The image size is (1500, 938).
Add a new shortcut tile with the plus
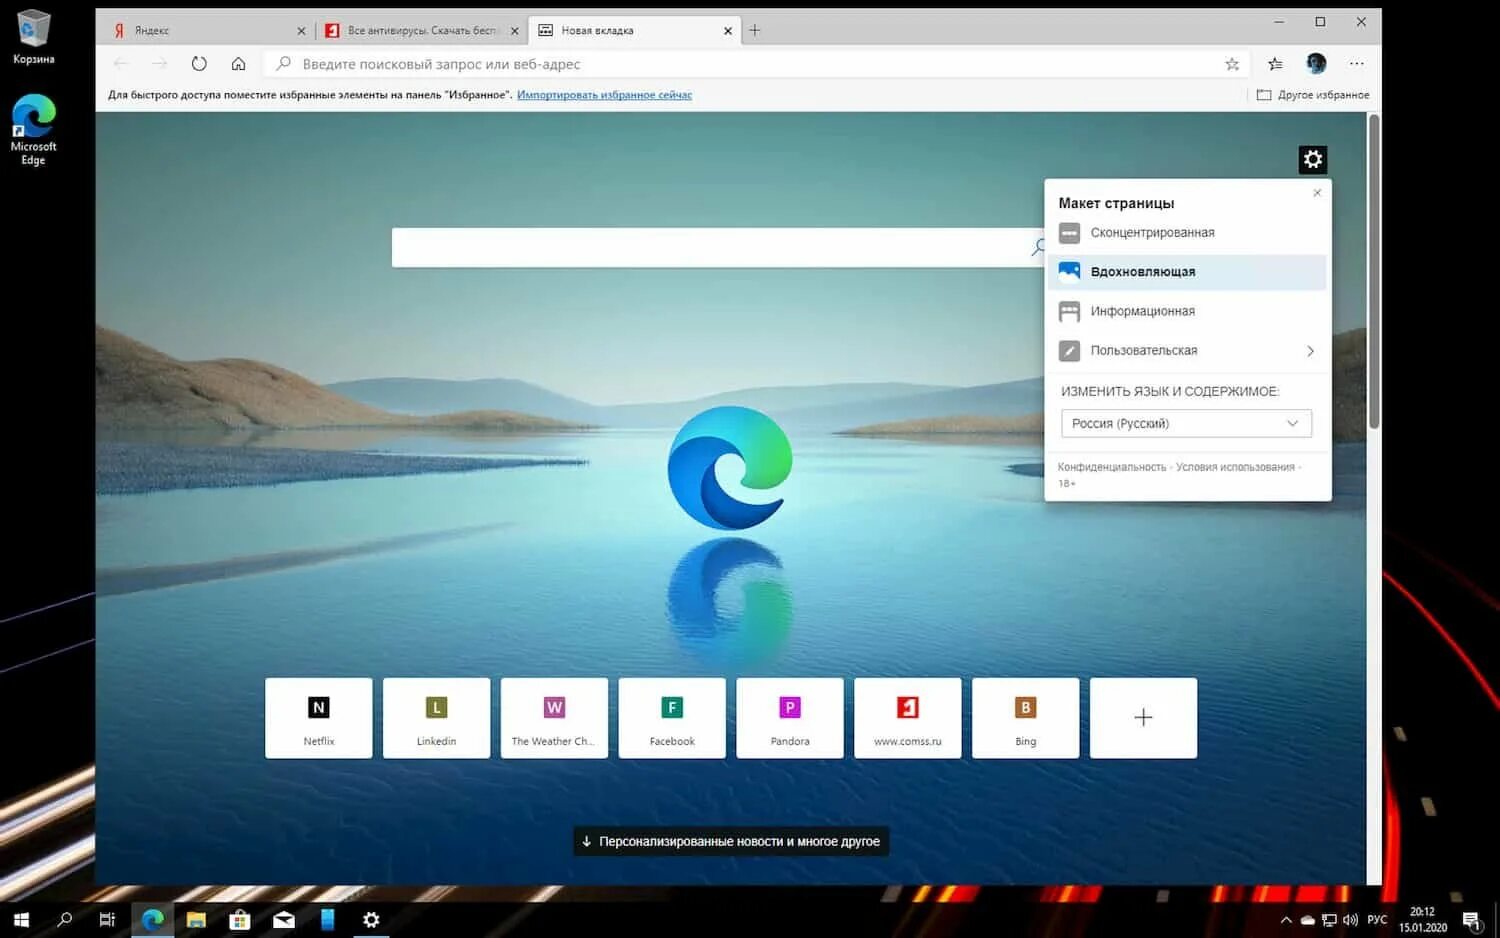tap(1143, 717)
